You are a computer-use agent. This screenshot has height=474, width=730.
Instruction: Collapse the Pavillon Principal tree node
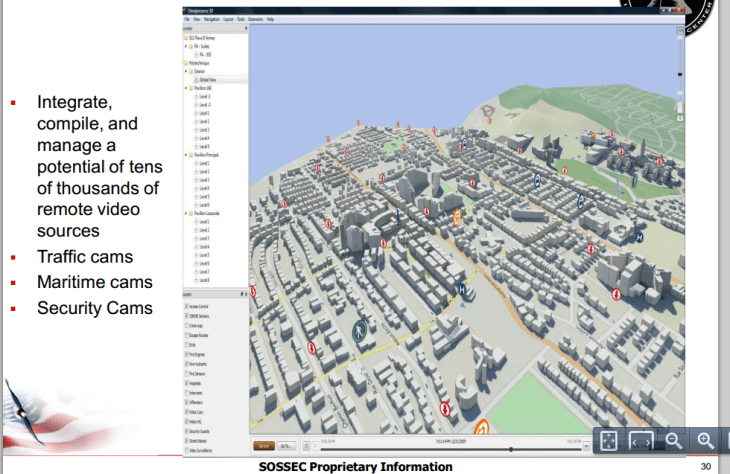coord(185,155)
